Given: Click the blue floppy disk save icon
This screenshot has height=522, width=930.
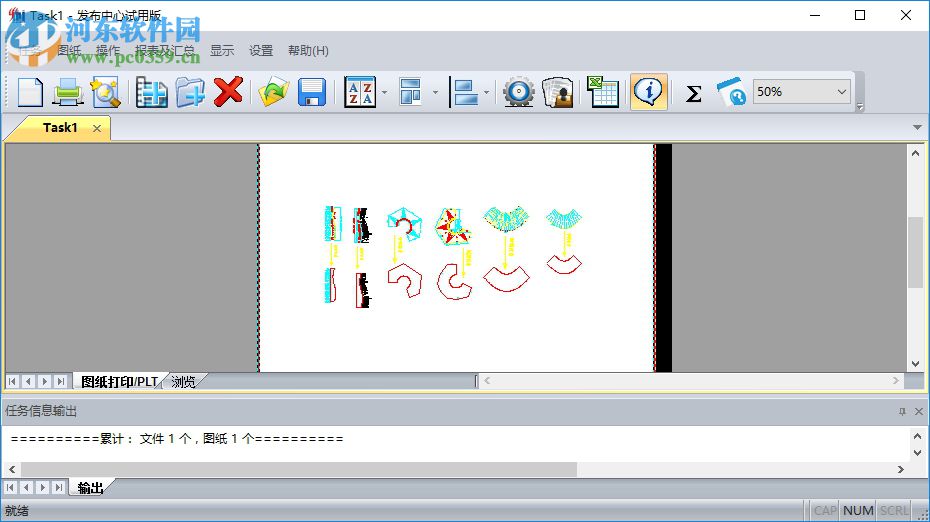Looking at the screenshot, I should (x=311, y=93).
